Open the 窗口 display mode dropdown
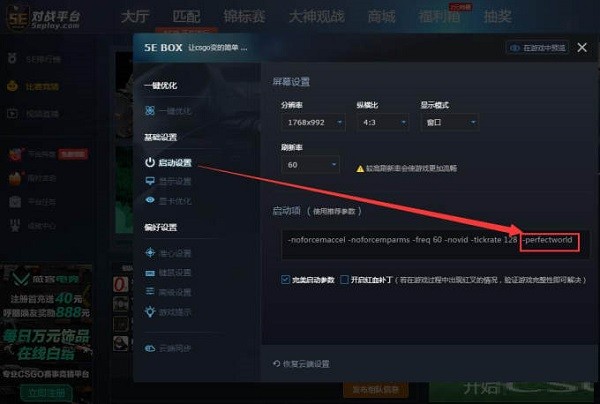Image resolution: width=600 pixels, height=404 pixels. point(450,122)
